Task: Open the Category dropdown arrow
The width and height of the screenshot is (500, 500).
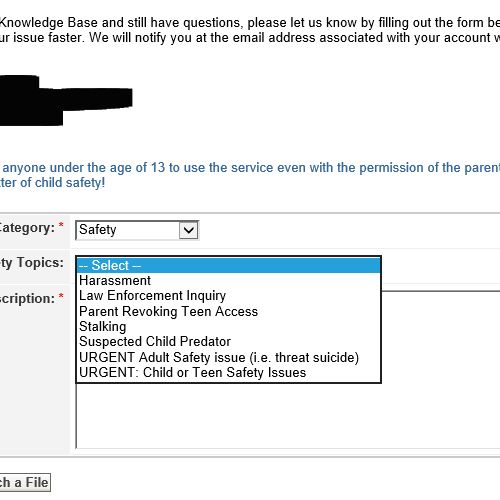Action: 189,230
